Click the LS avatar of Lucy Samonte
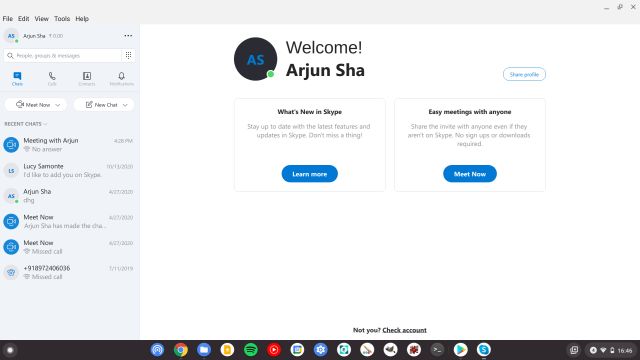 tap(11, 171)
